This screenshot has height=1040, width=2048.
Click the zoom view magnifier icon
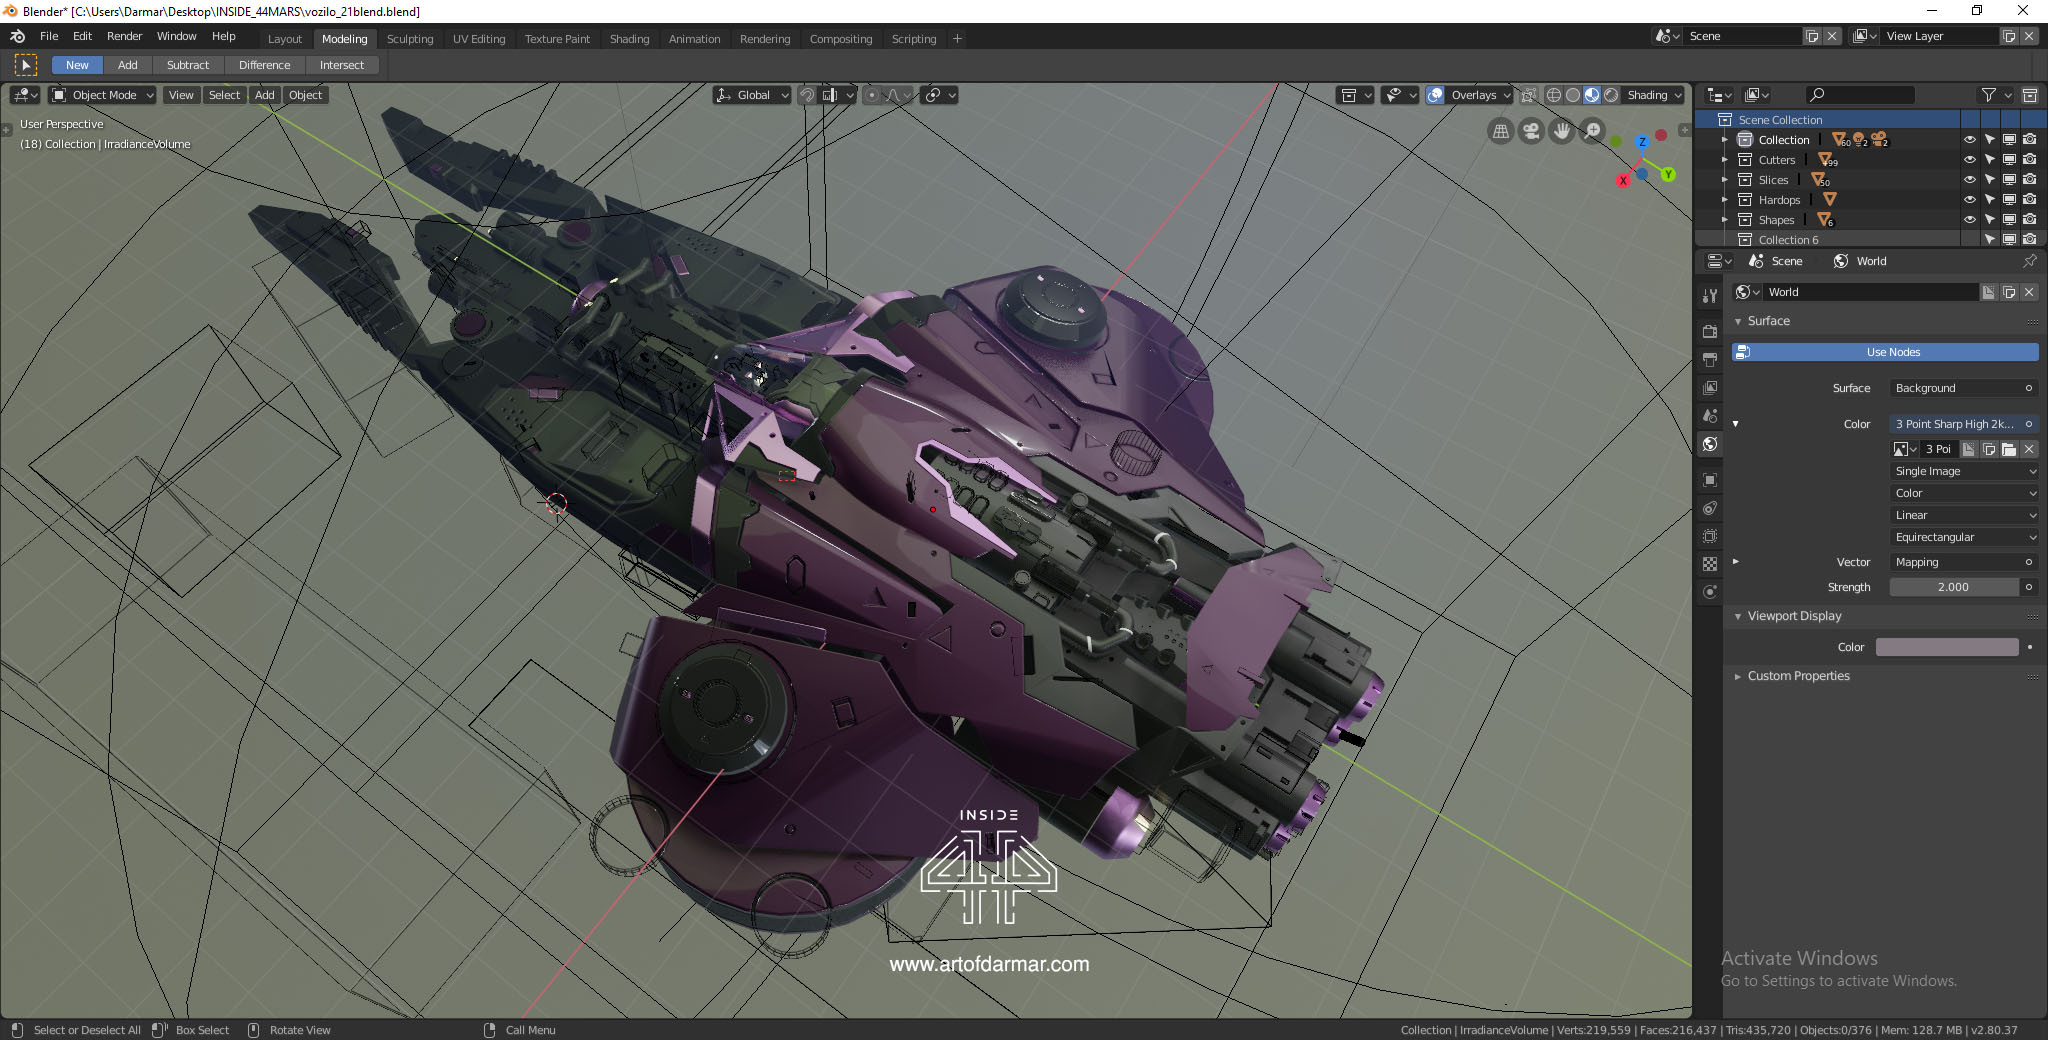[x=1592, y=131]
